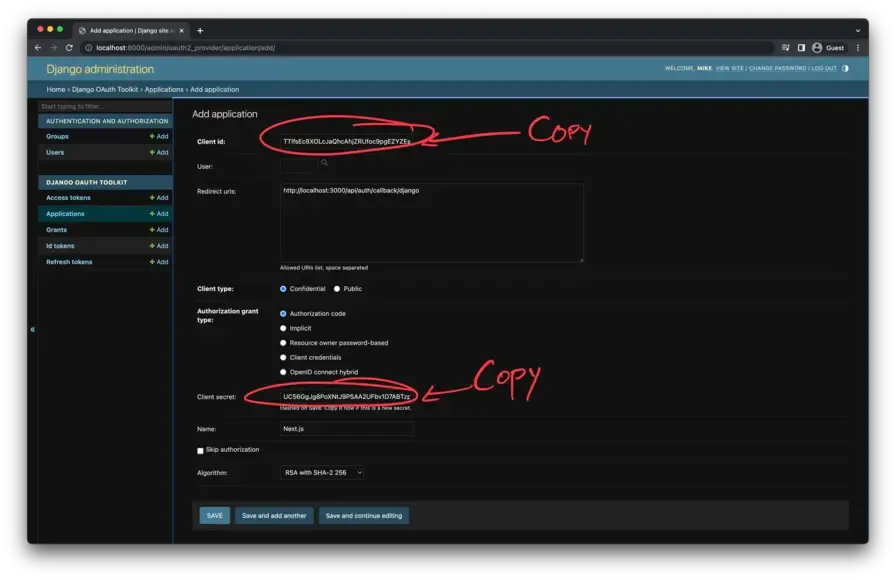Open the browser three-dot menu
The height and width of the screenshot is (580, 896).
858,48
